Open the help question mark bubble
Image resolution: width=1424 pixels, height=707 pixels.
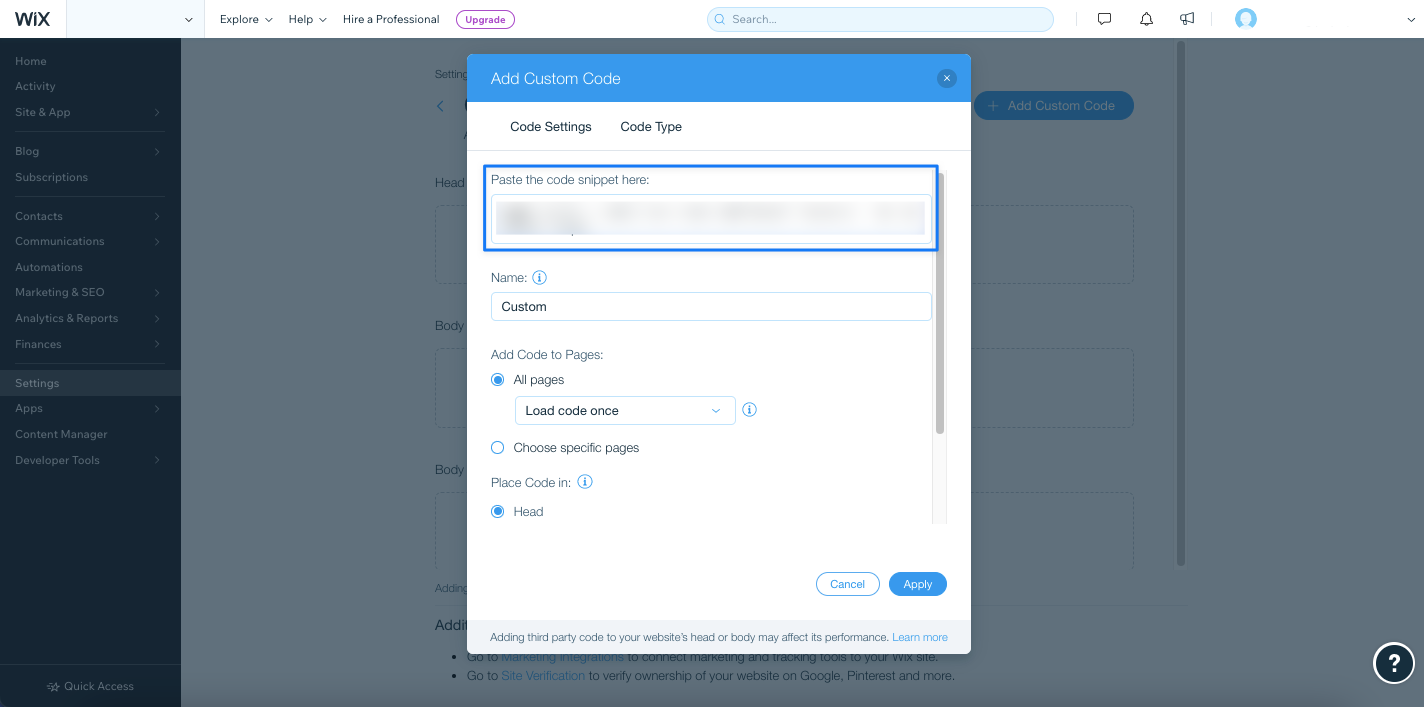coord(1394,662)
